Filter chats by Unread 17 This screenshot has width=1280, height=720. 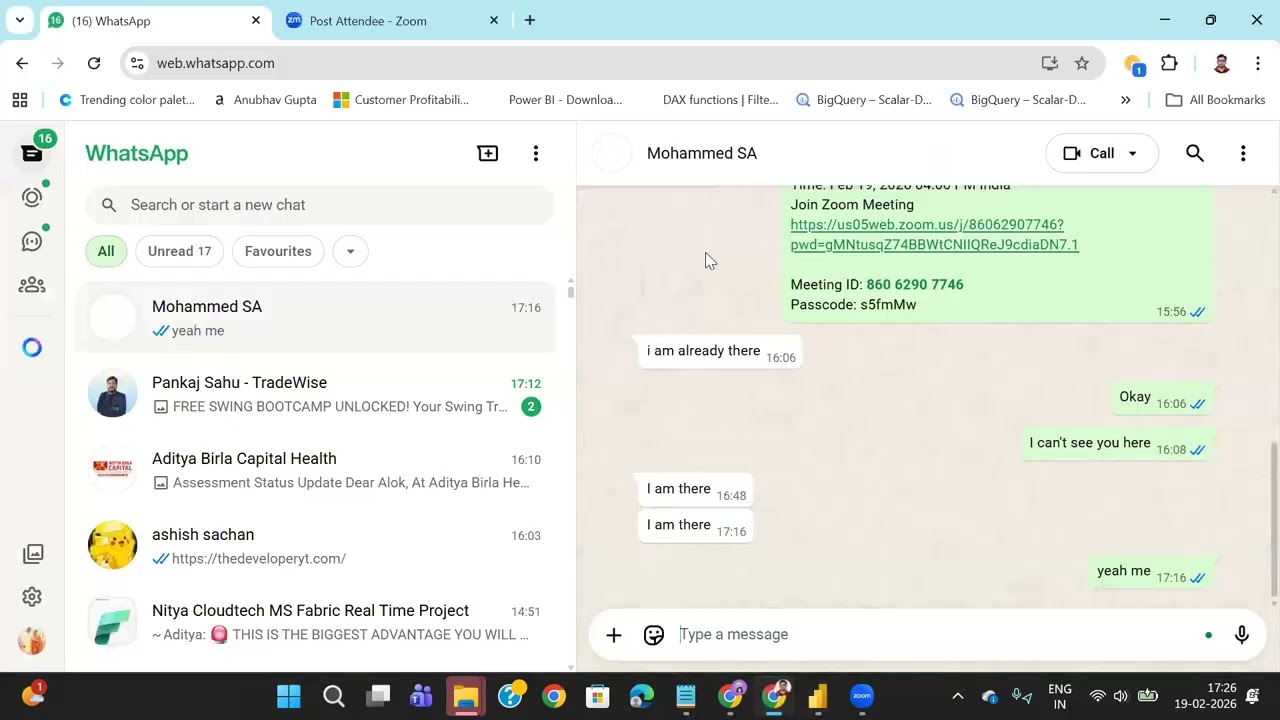click(x=179, y=251)
